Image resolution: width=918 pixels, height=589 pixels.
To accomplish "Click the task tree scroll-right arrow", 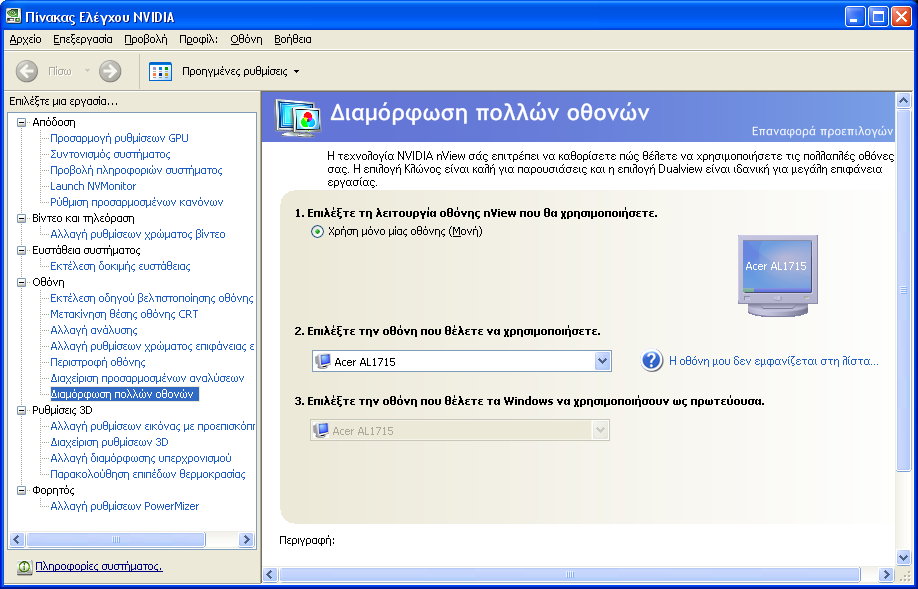I will (x=246, y=539).
